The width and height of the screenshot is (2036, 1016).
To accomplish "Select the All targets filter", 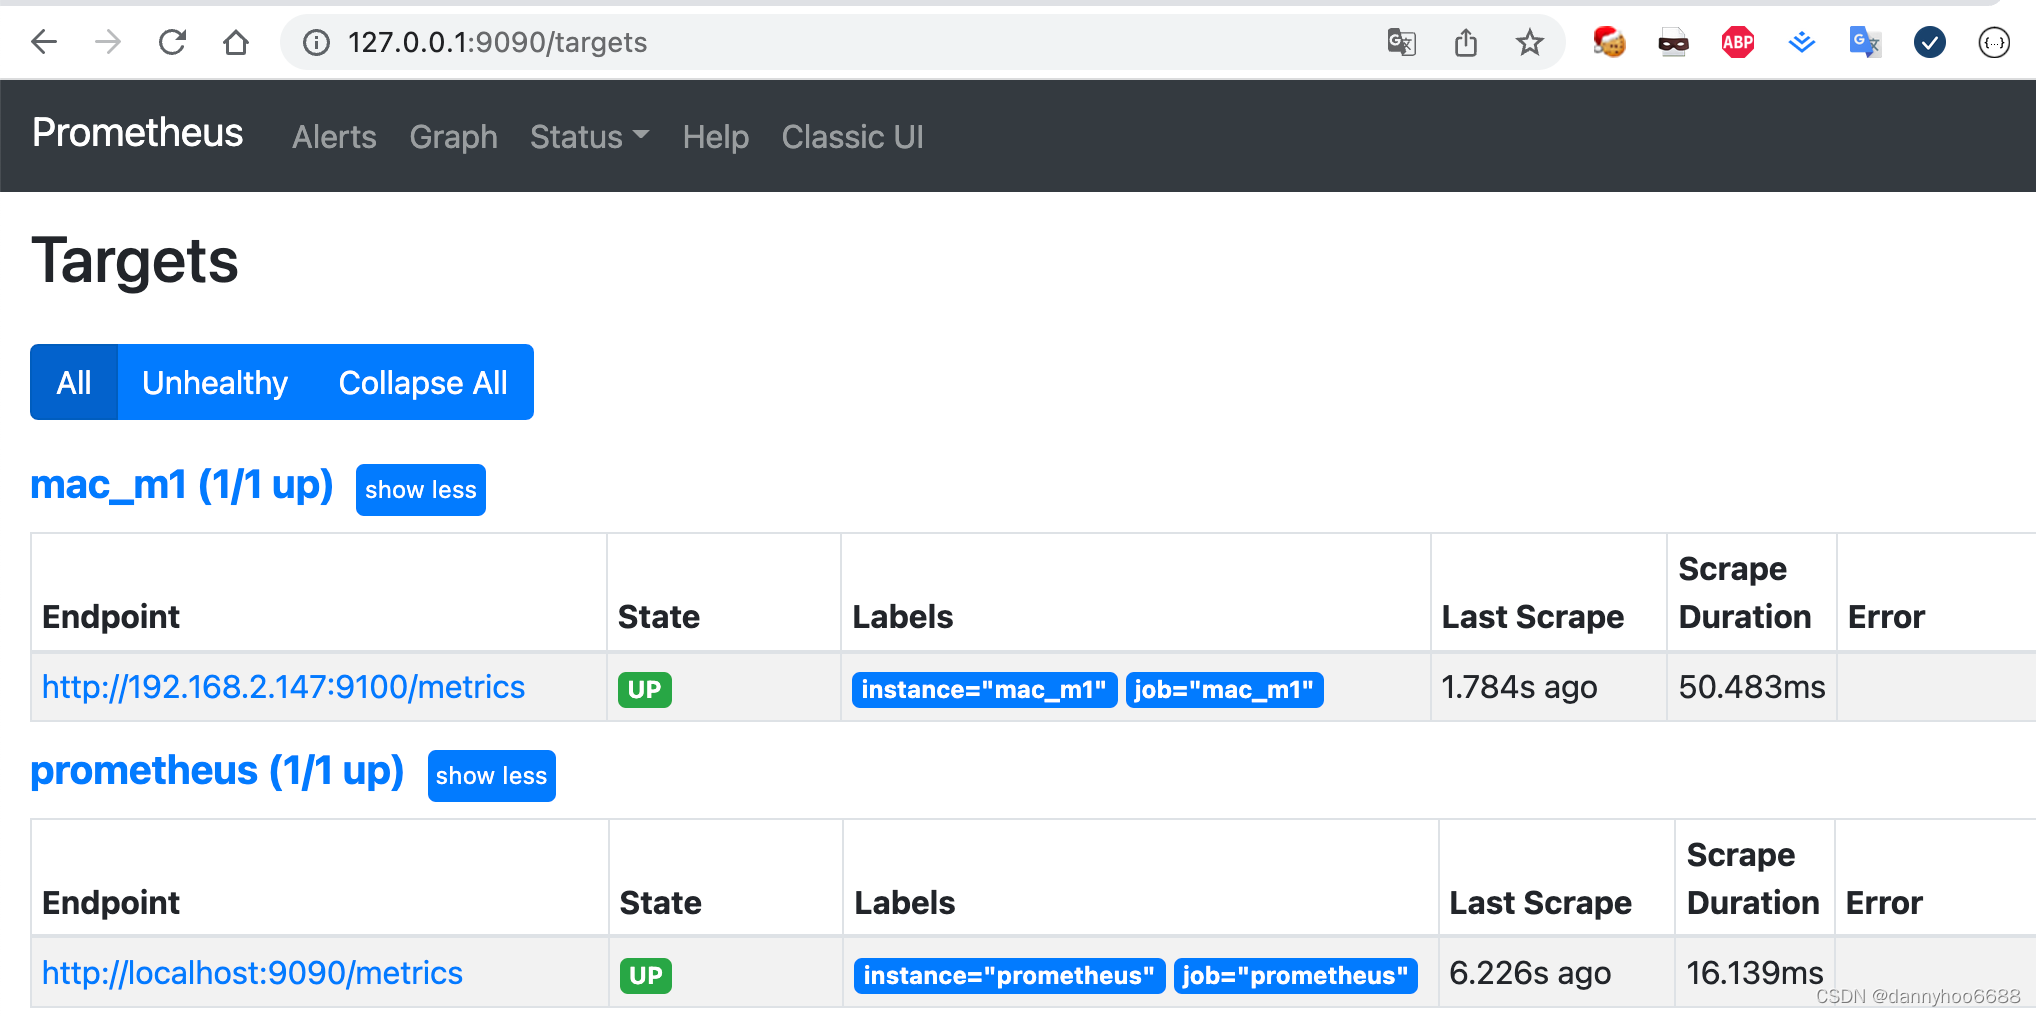I will [74, 382].
